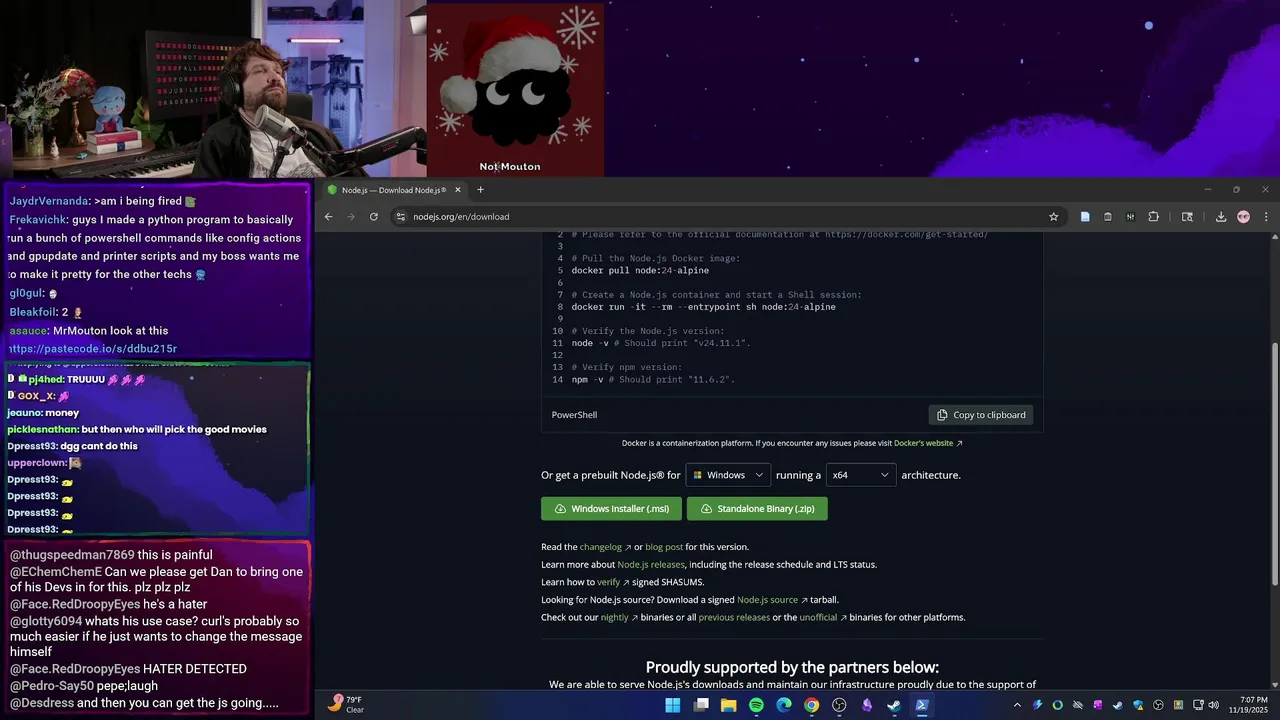Click the JaydrVernanda chat message
The image size is (1280, 720).
[103, 201]
